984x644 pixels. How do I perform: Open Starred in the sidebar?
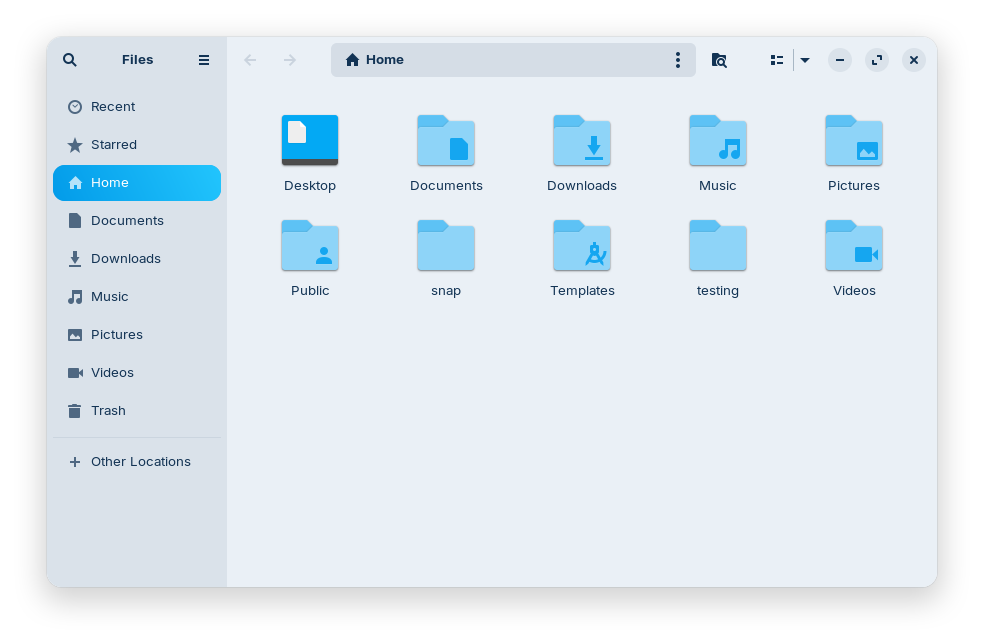click(137, 144)
